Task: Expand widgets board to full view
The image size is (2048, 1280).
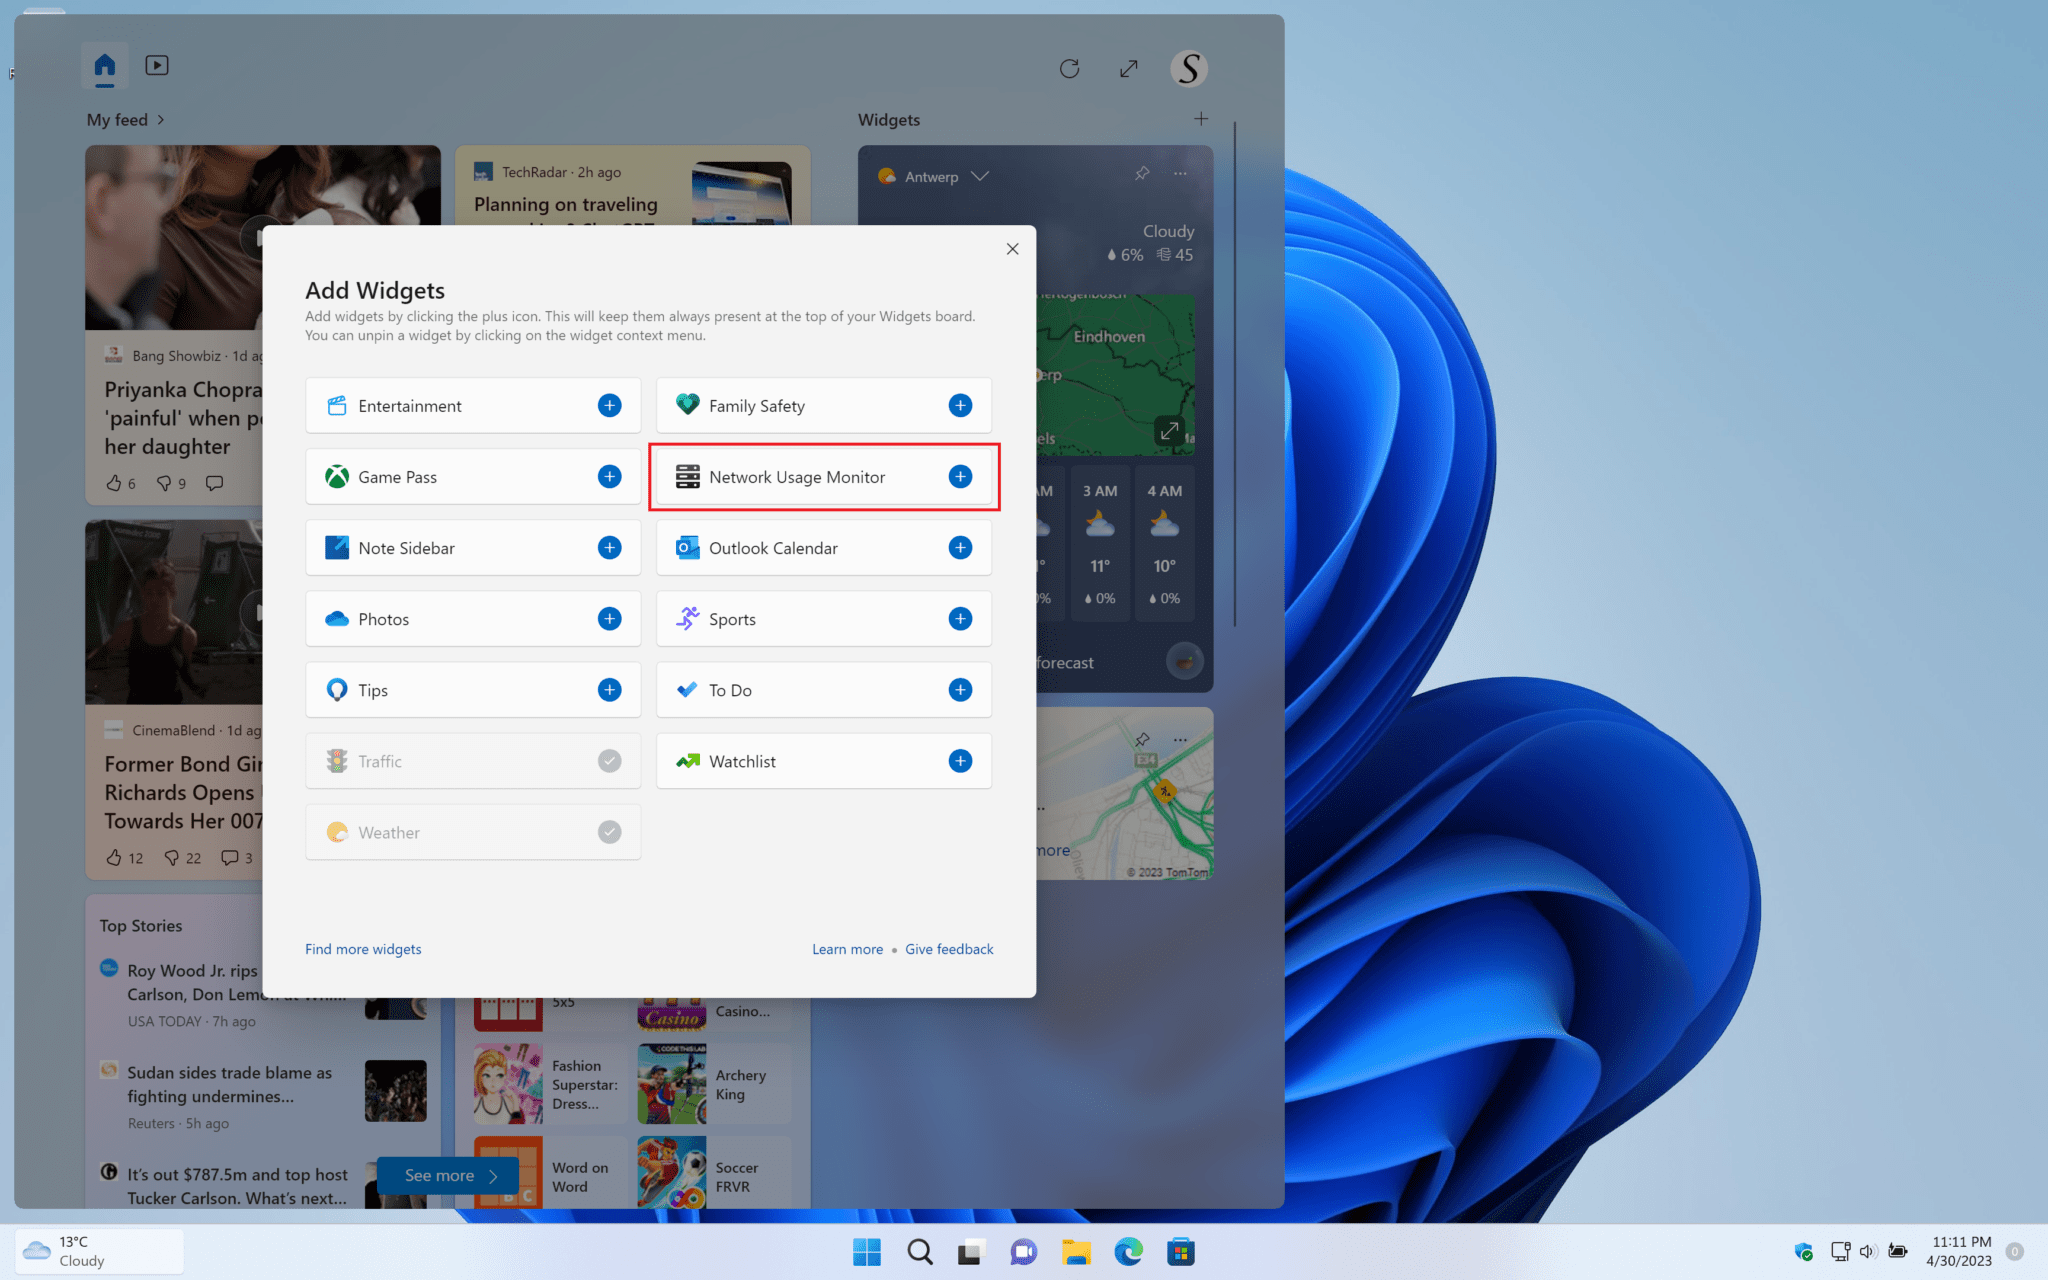Action: [1129, 68]
